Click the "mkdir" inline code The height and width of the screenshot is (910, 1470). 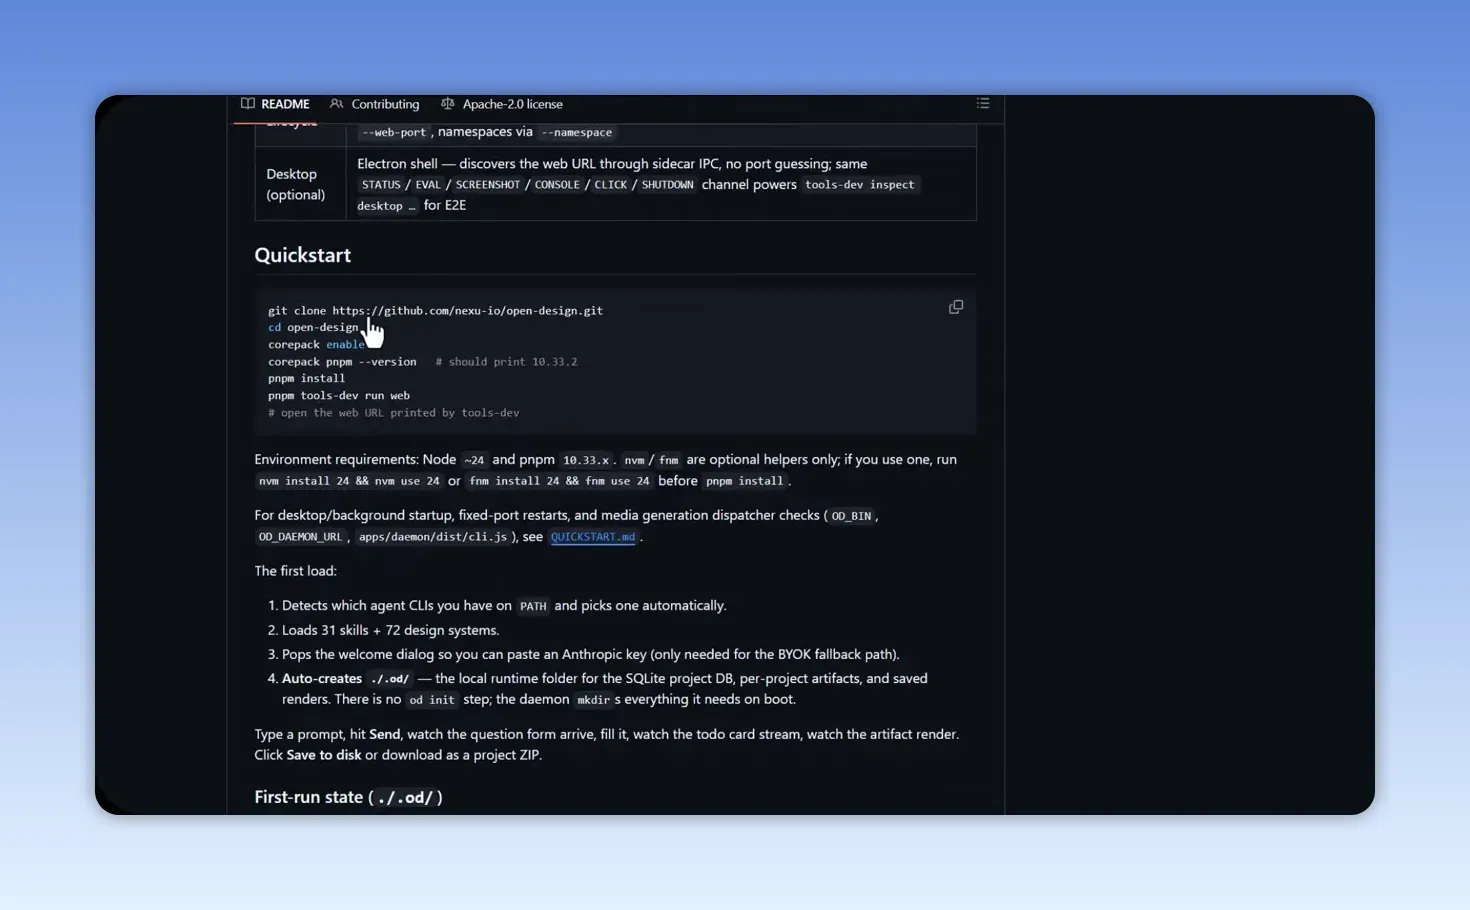click(x=593, y=700)
